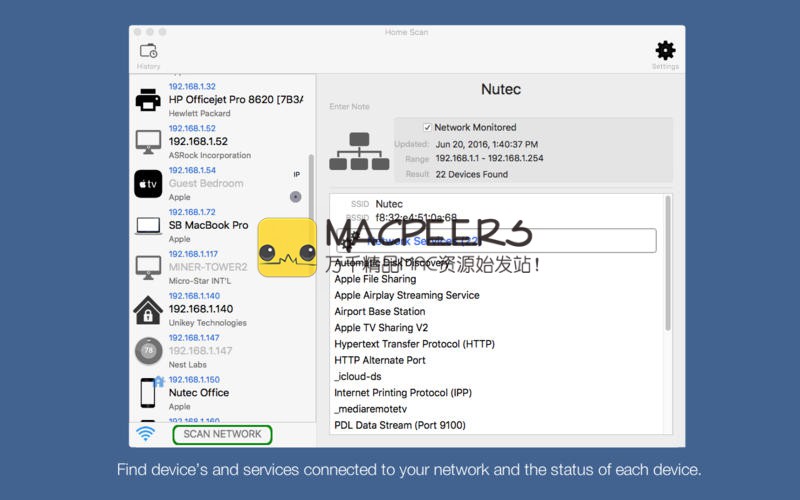The width and height of the screenshot is (800, 500).
Task: Open IP link 192.168.1.72
Action: pyautogui.click(x=192, y=212)
